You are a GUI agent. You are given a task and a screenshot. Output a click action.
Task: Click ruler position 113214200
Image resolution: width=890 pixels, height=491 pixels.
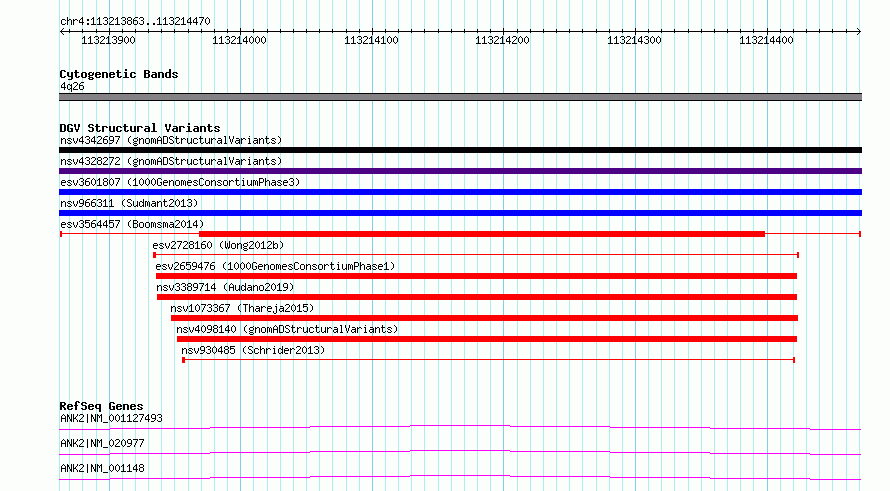point(502,40)
